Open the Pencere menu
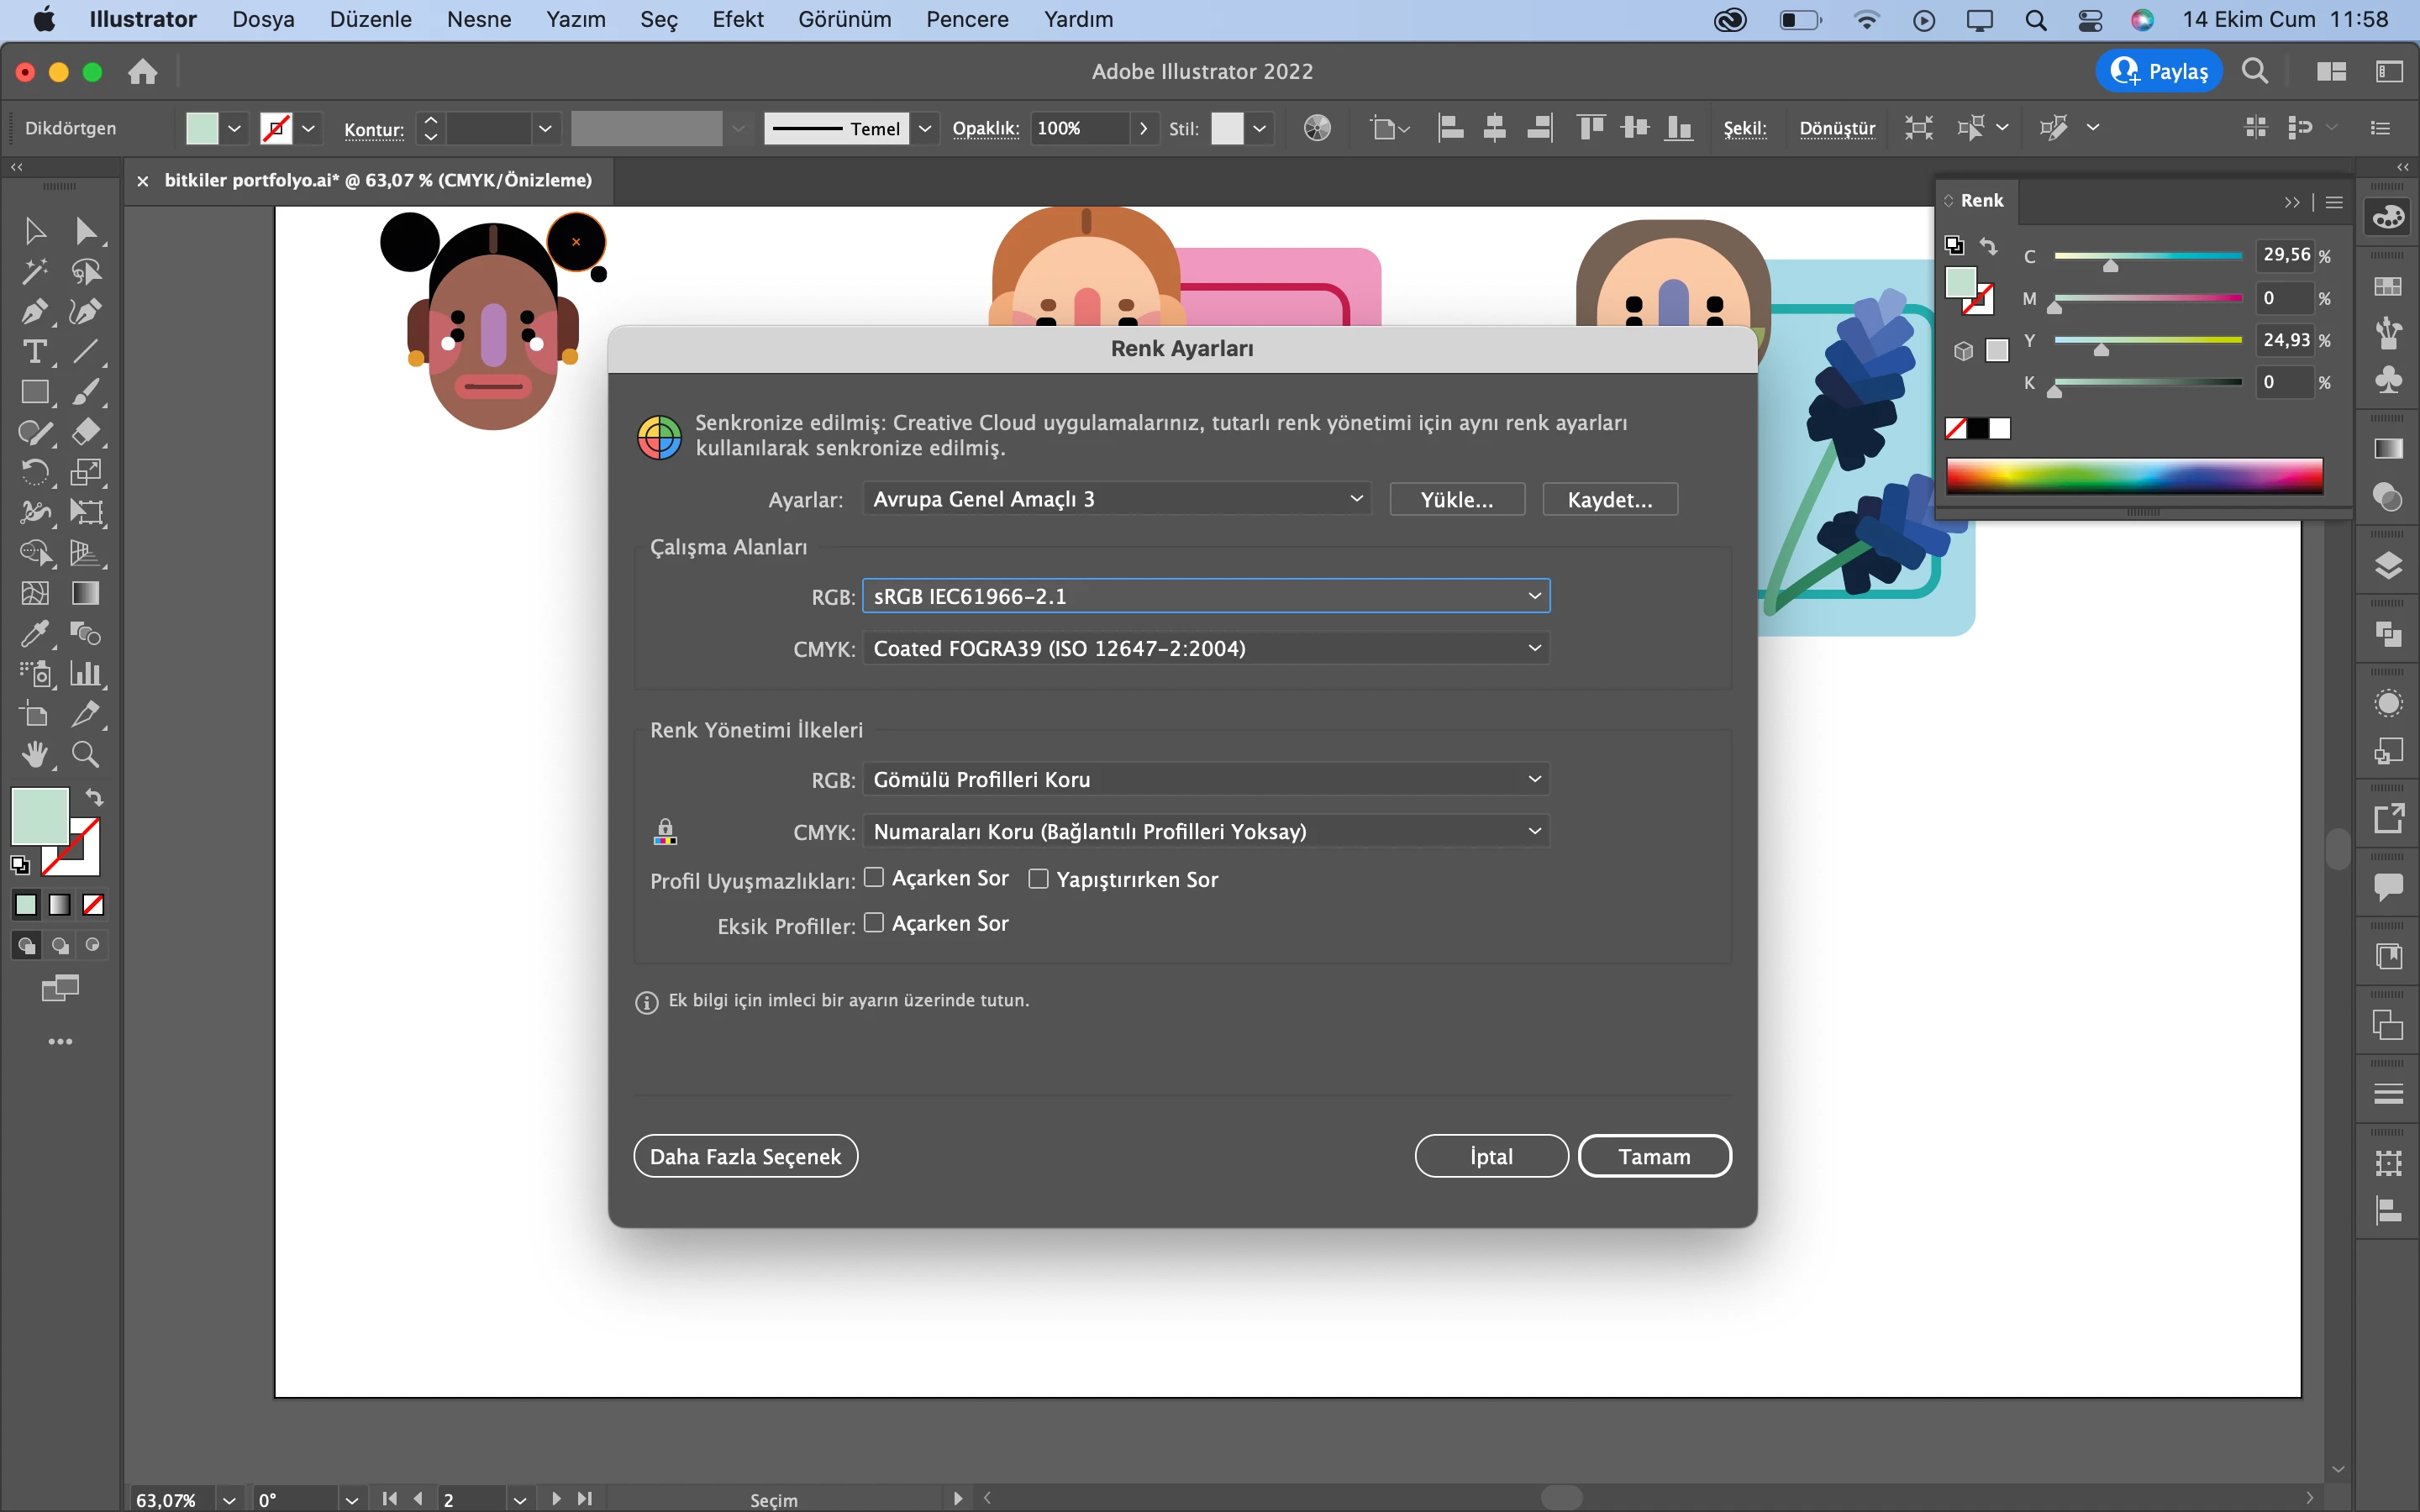The image size is (2420, 1512). click(x=966, y=19)
